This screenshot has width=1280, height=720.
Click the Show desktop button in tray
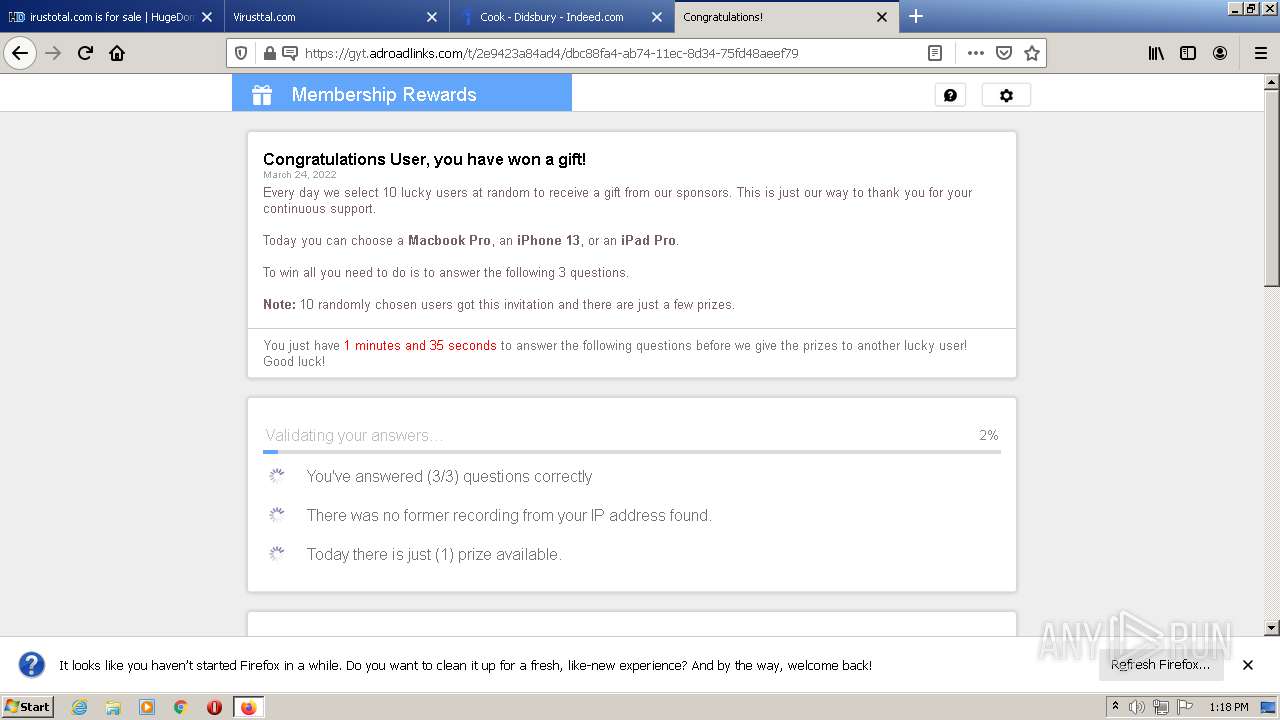point(1268,707)
